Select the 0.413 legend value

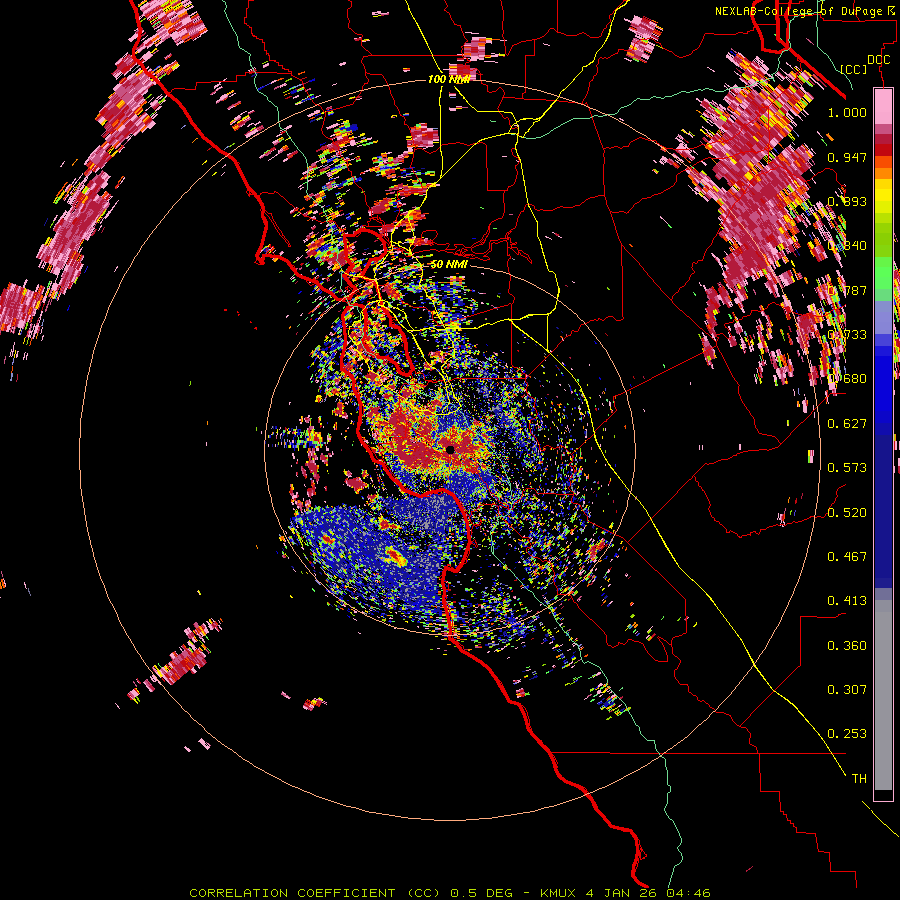[x=847, y=601]
